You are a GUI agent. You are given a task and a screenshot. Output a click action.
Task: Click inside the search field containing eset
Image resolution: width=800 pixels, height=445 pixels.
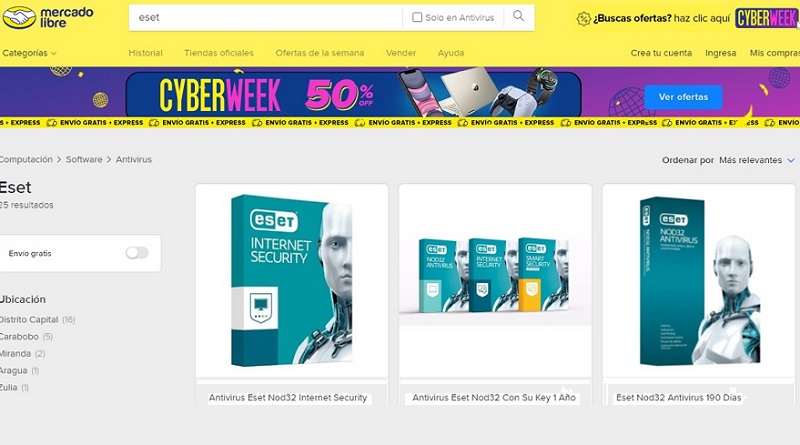pos(265,17)
